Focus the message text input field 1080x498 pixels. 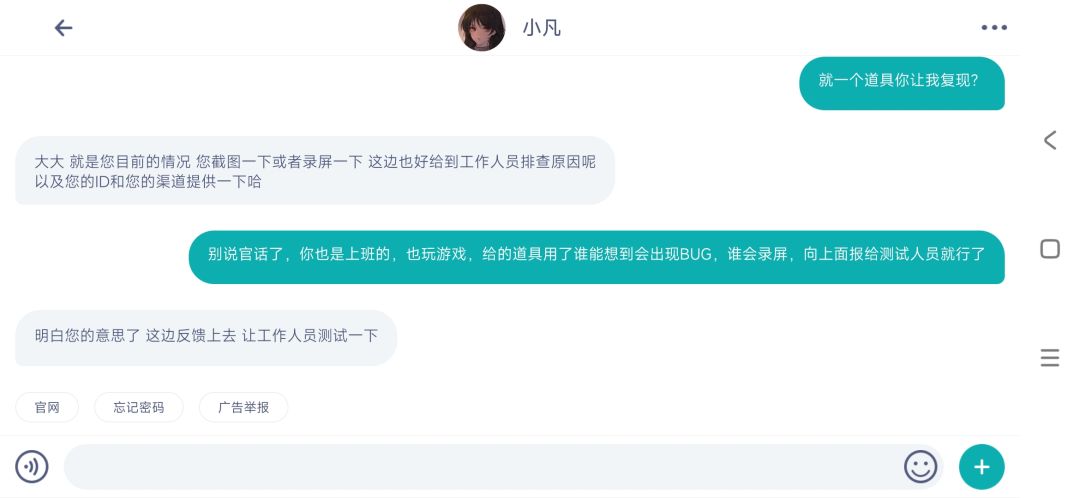480,466
